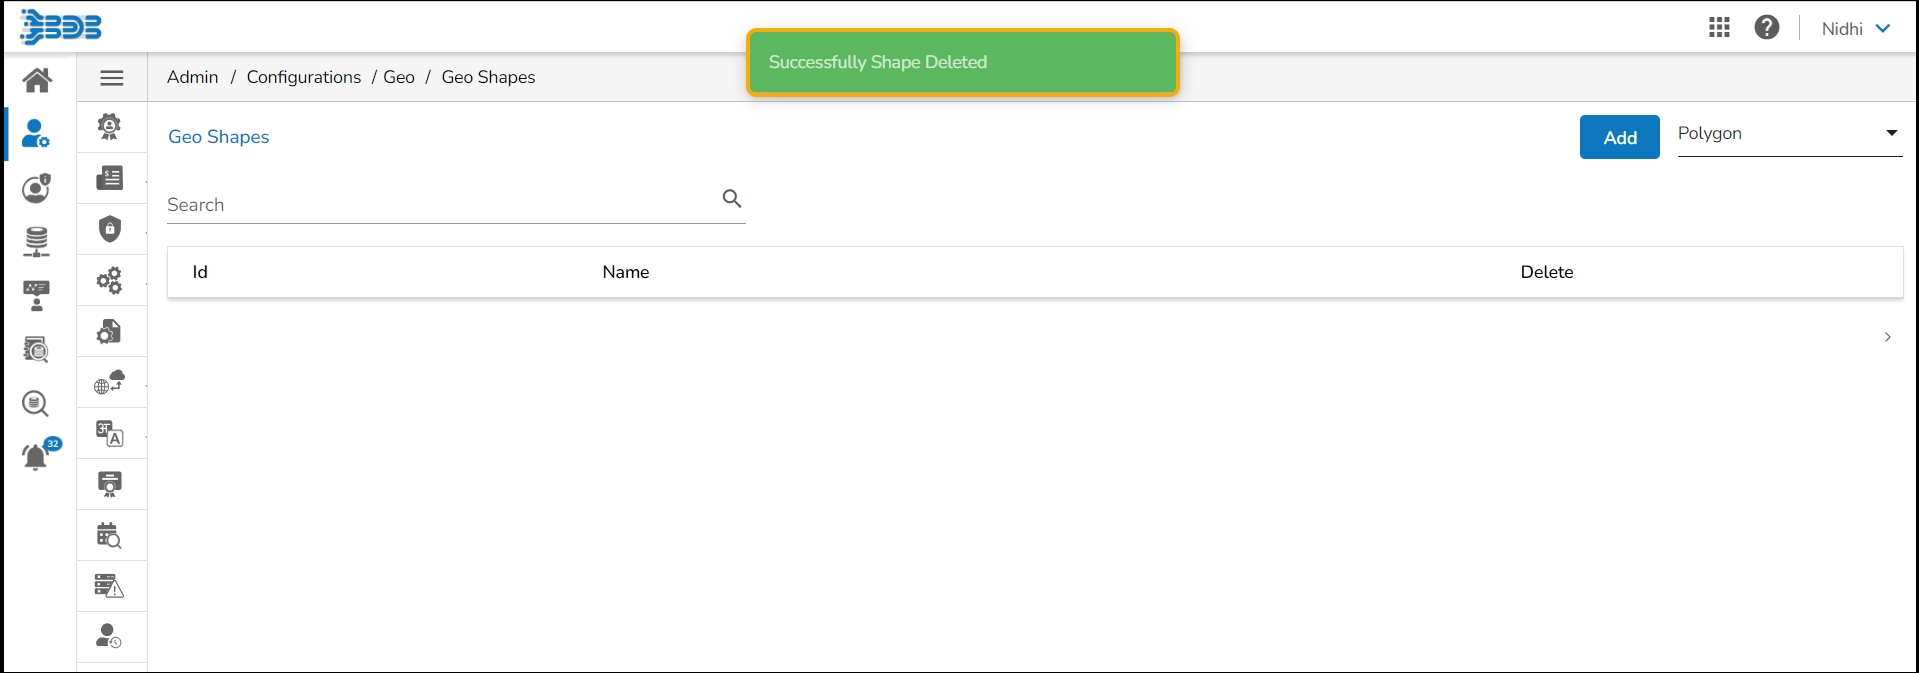
Task: Click the Geo breadcrumb
Action: coord(399,77)
